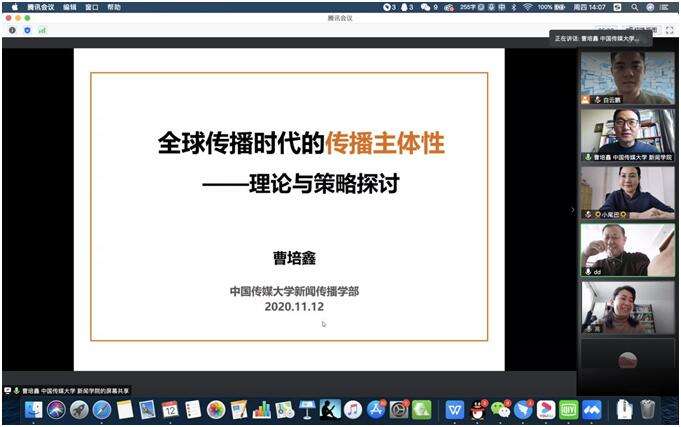Open App Store in the Dock
The height and width of the screenshot is (427, 681).
(x=376, y=410)
